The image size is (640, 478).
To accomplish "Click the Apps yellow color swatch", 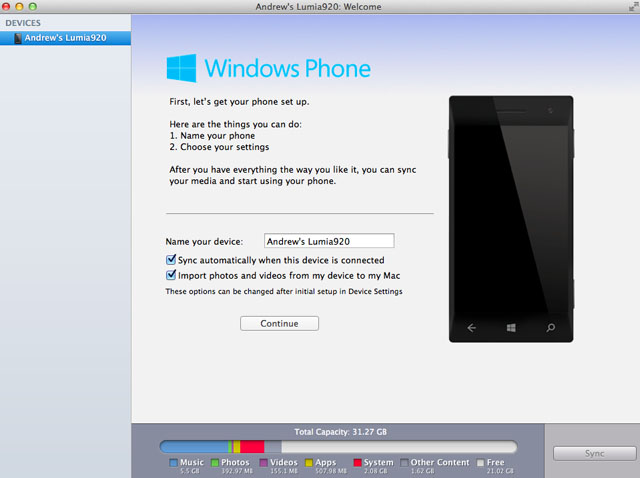I will [x=309, y=462].
